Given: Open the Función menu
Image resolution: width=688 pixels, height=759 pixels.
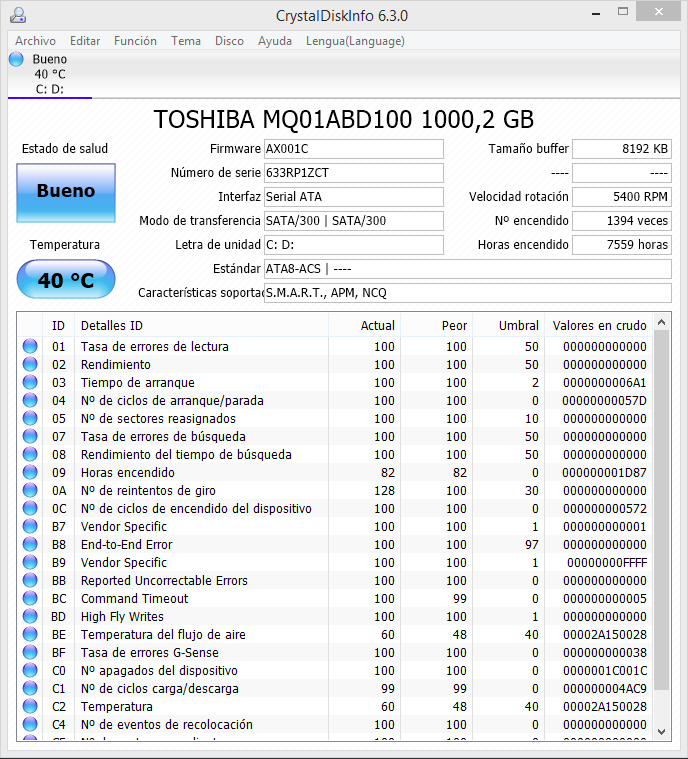Looking at the screenshot, I should pyautogui.click(x=135, y=41).
